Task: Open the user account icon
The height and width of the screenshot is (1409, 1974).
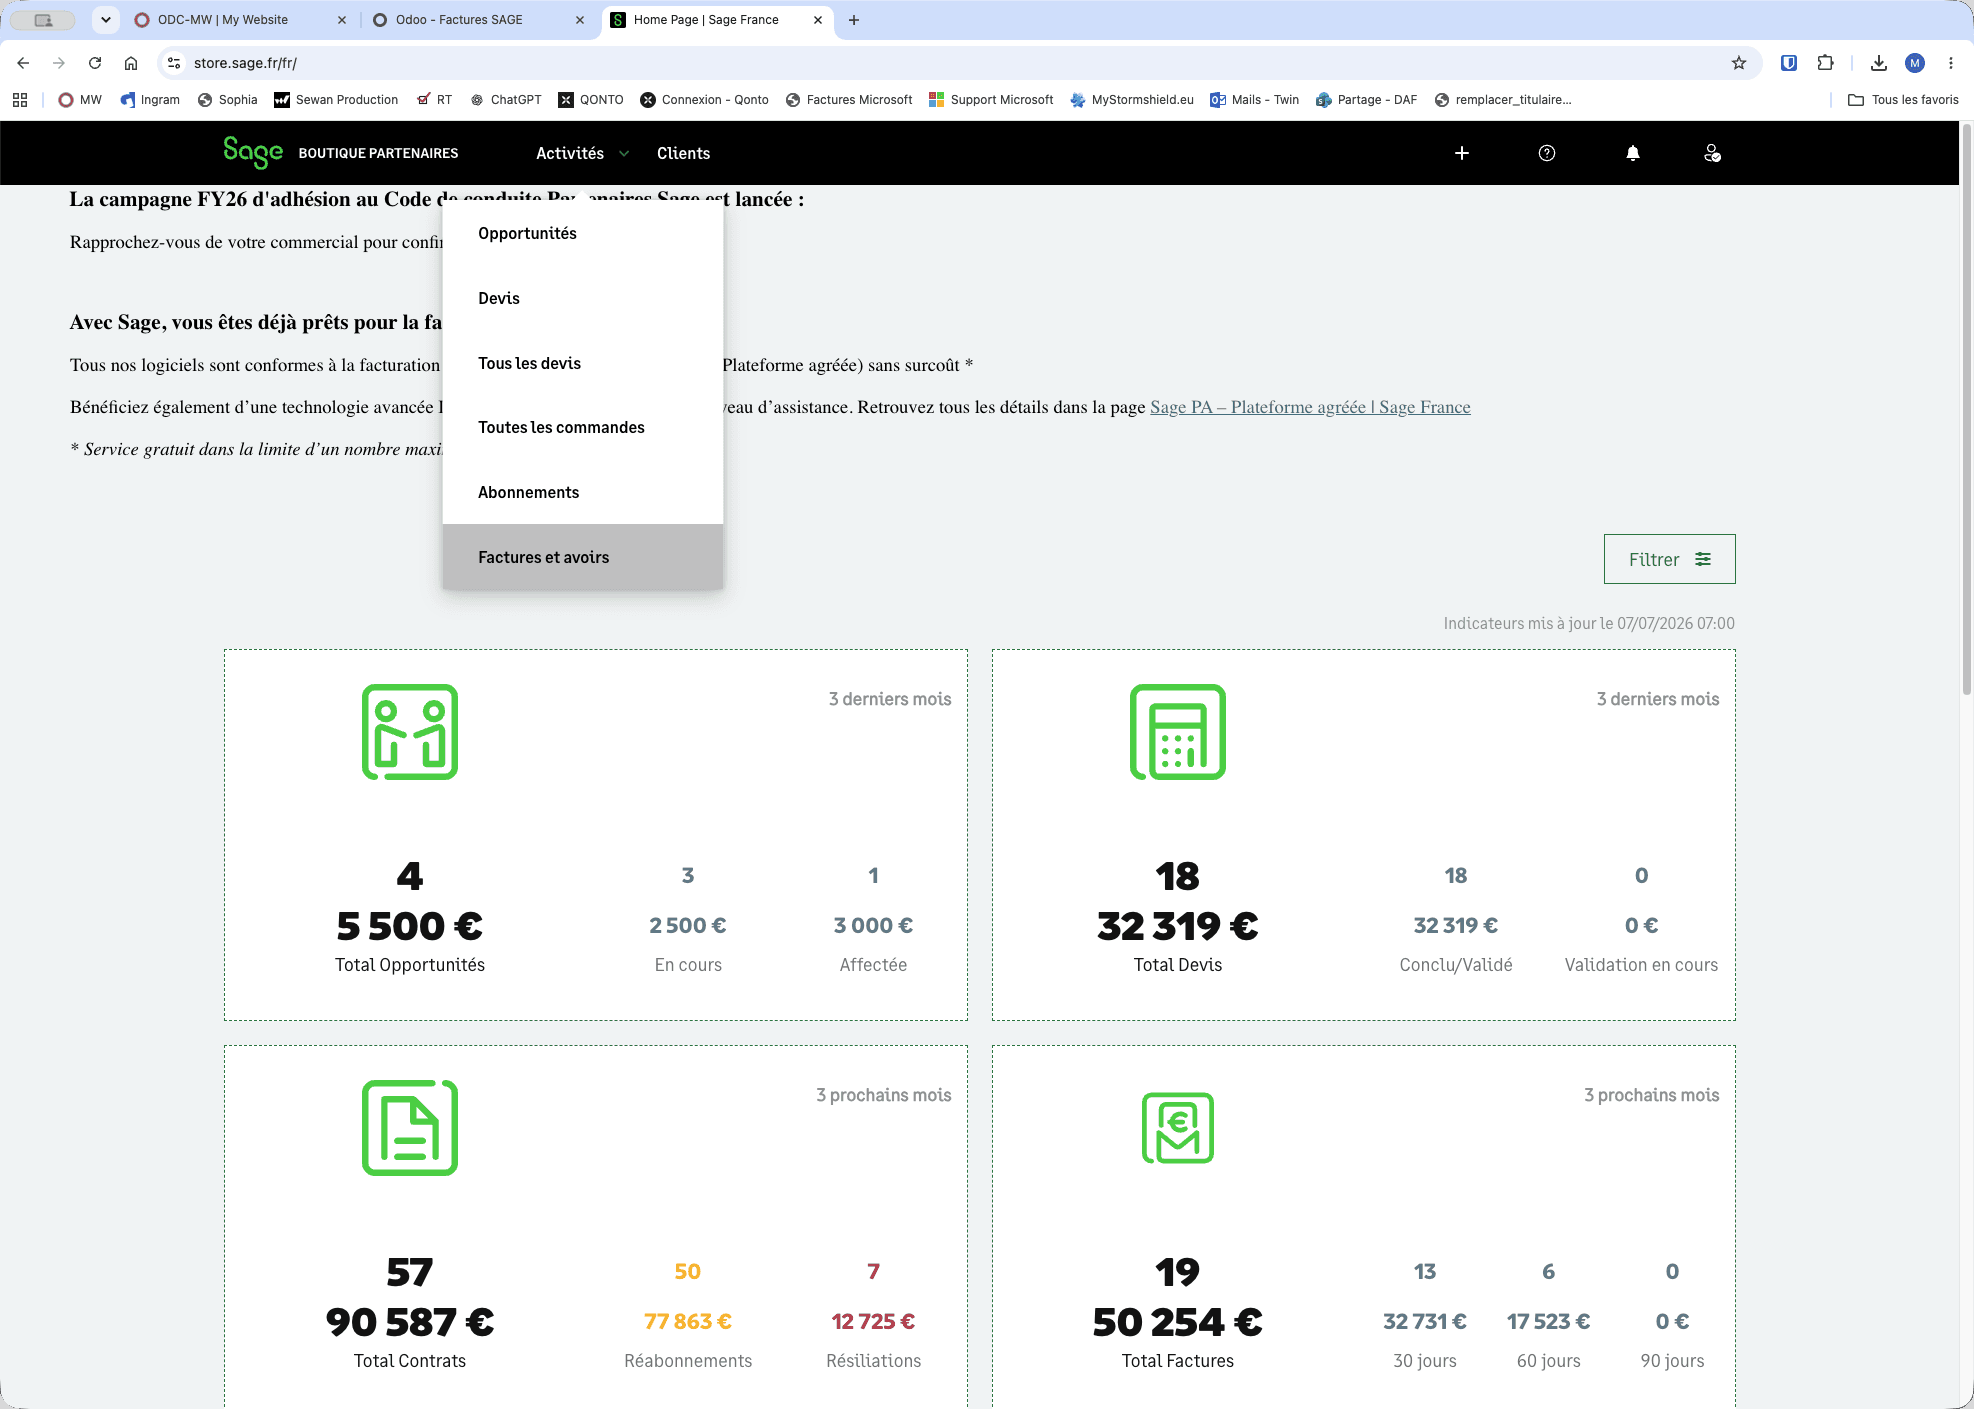Action: click(1713, 153)
